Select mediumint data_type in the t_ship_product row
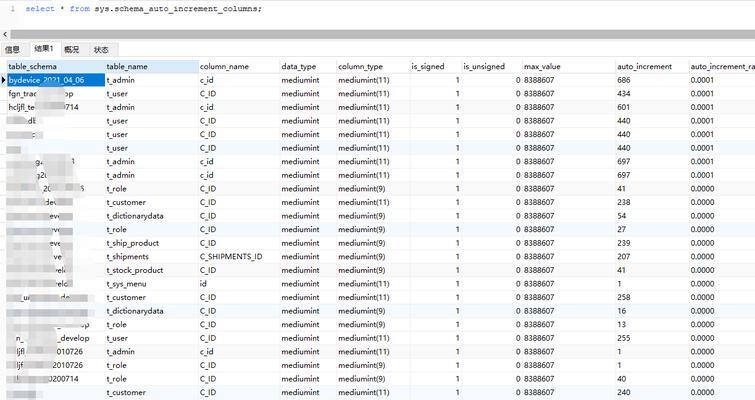This screenshot has width=755, height=400. pos(300,243)
